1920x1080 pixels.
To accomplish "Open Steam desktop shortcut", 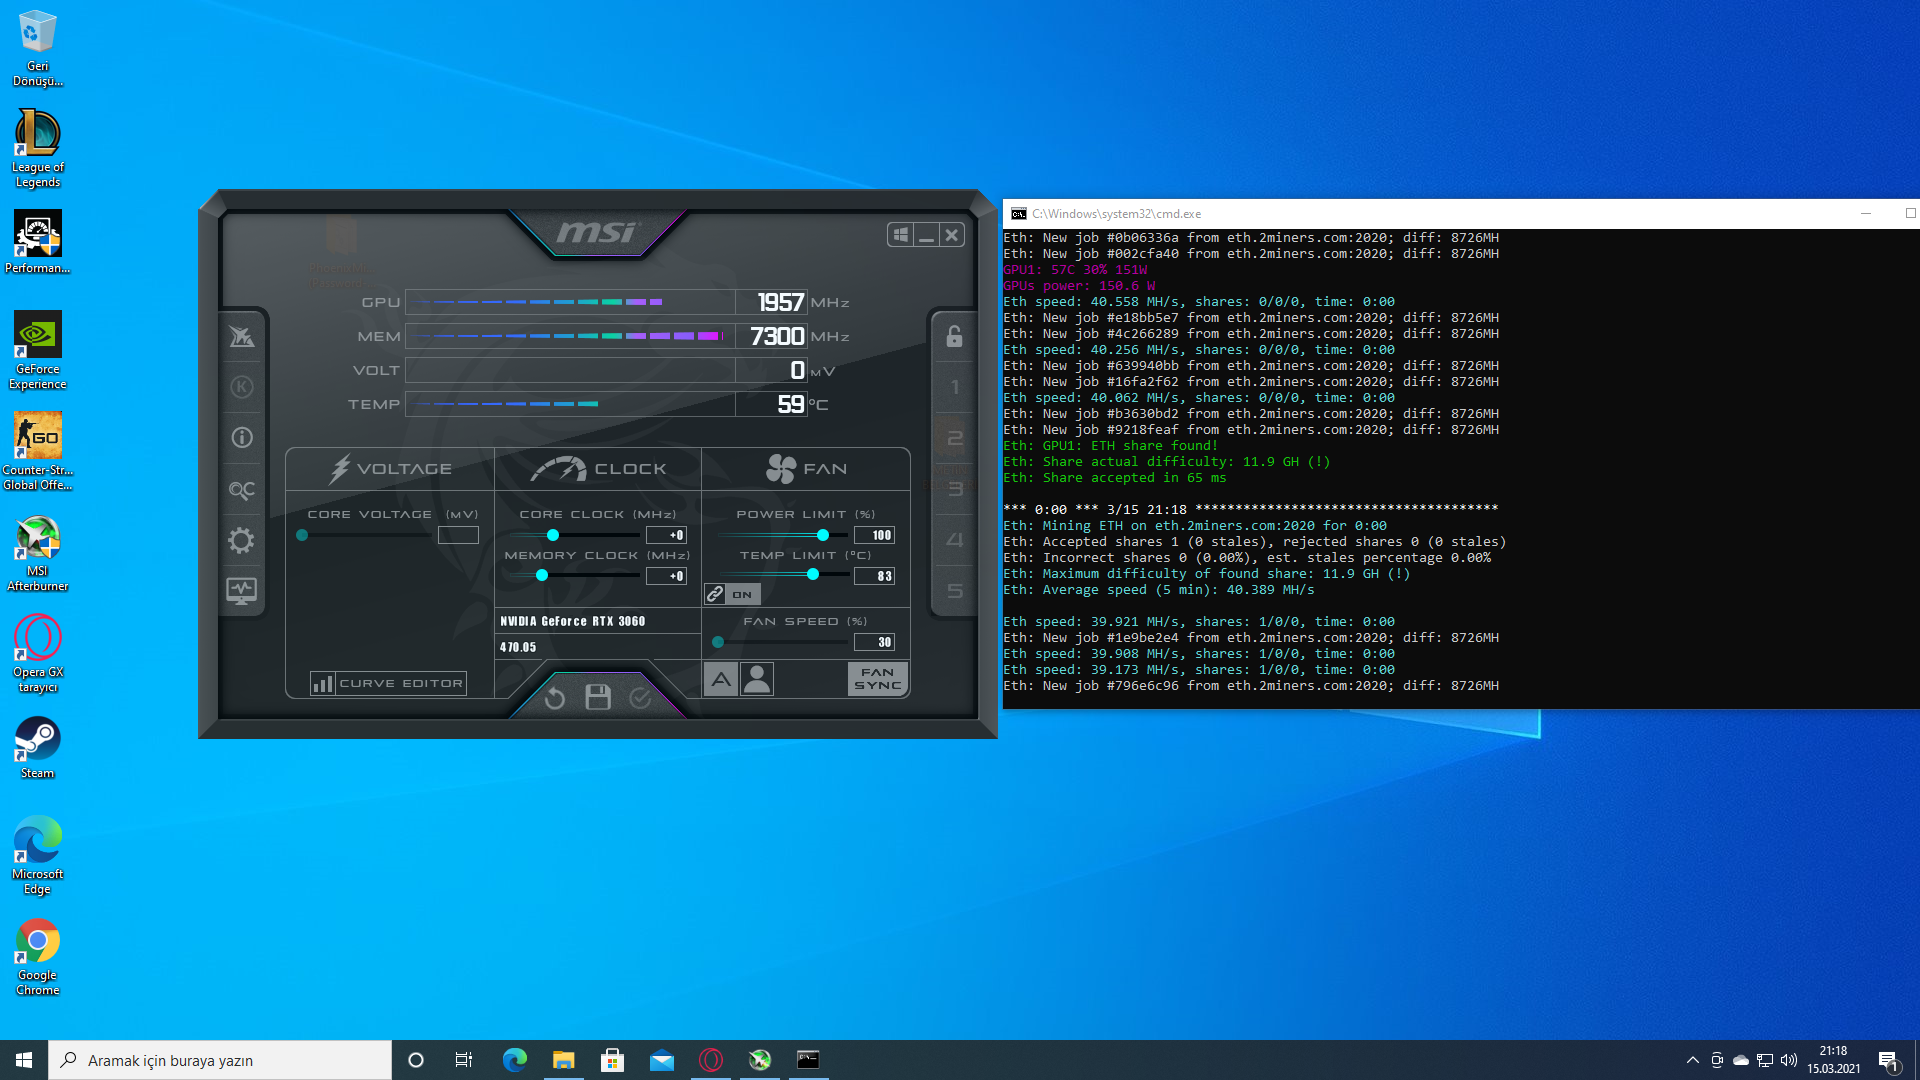I will click(38, 747).
